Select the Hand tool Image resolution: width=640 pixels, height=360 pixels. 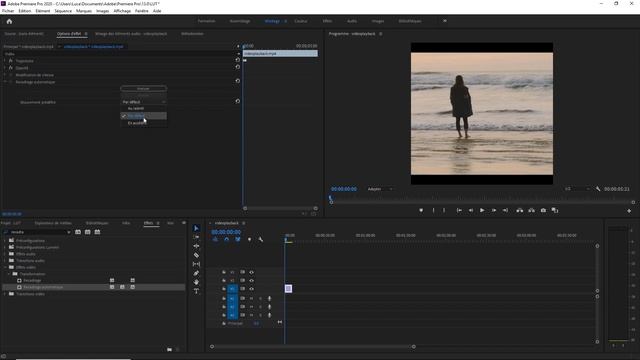coord(196,282)
